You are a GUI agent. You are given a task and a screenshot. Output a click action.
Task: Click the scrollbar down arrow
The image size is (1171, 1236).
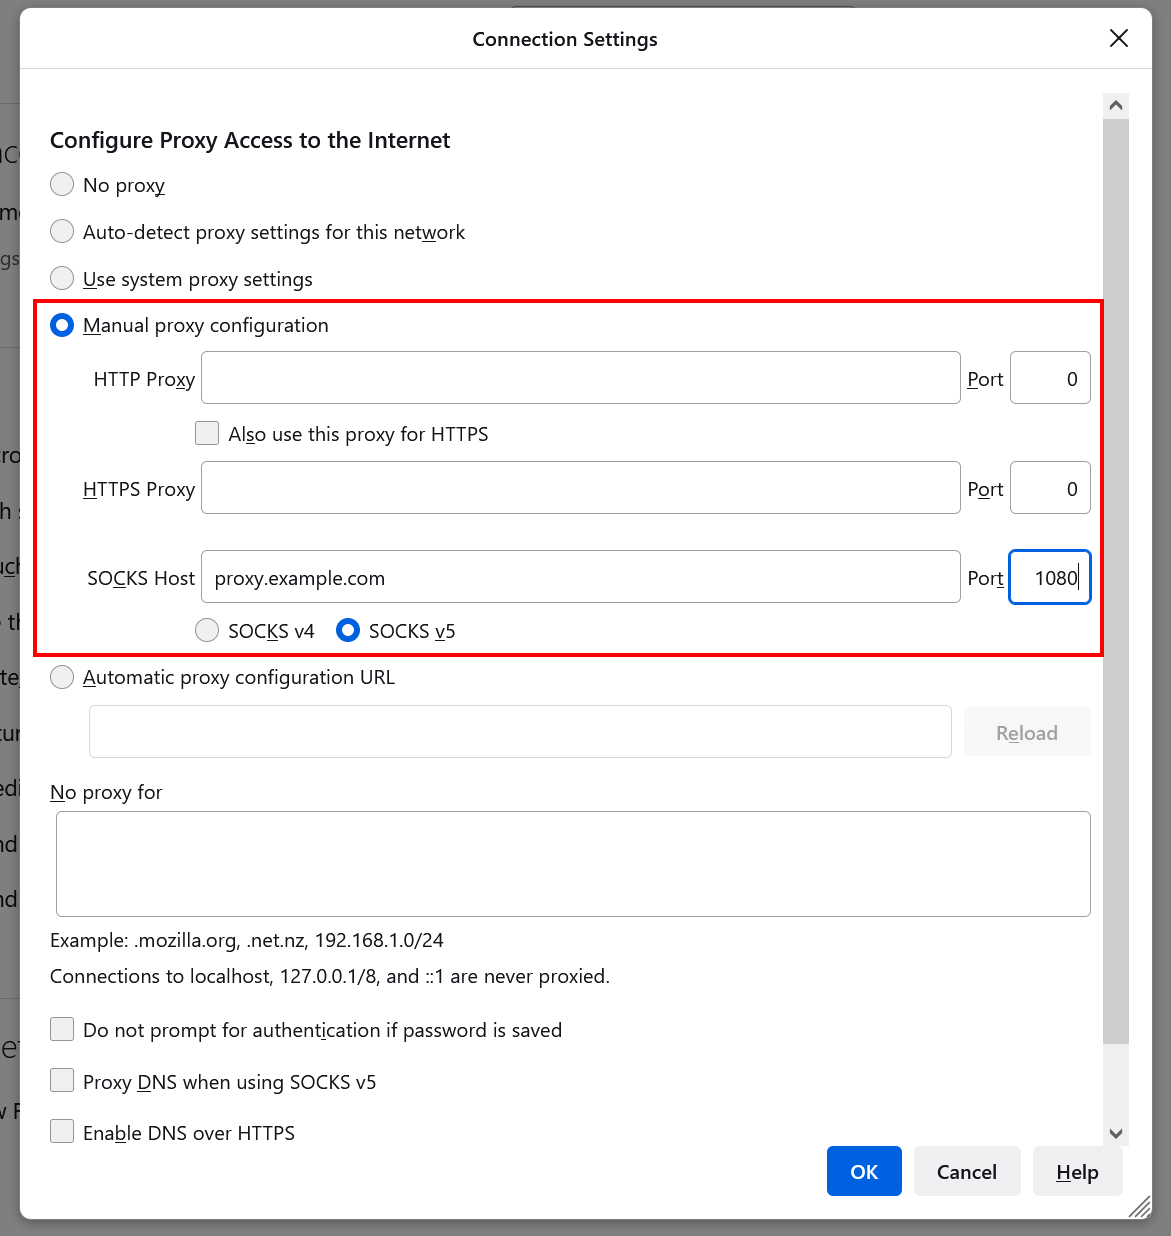click(x=1115, y=1133)
